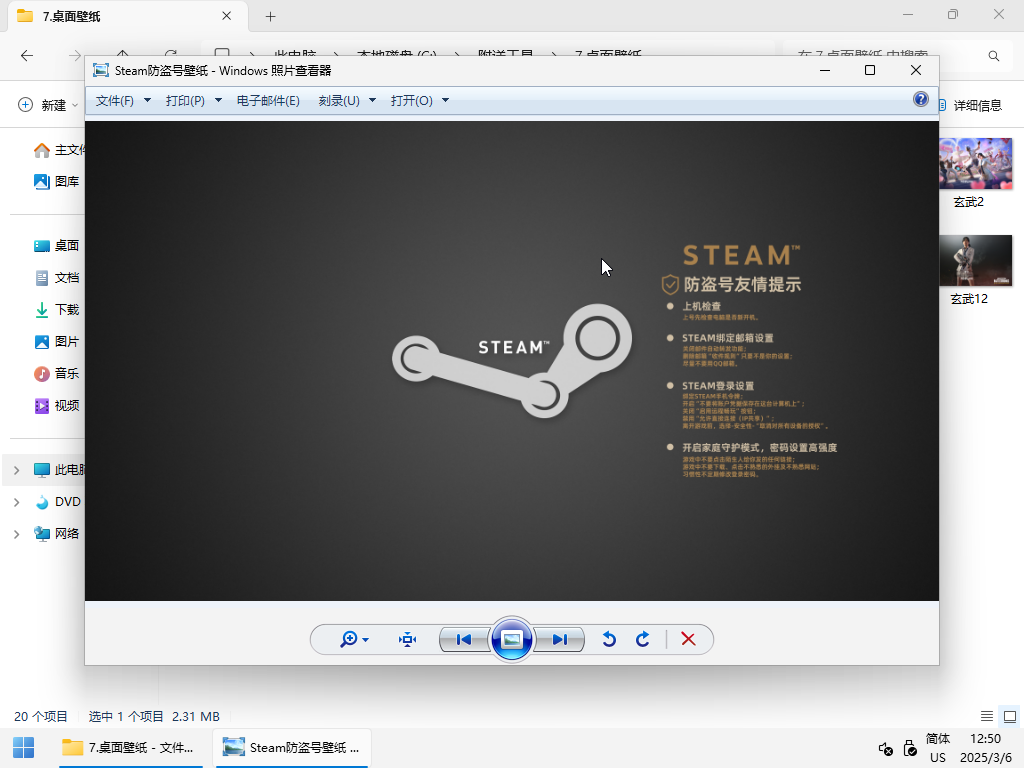
Task: Start the slideshow with center button
Action: [x=512, y=640]
